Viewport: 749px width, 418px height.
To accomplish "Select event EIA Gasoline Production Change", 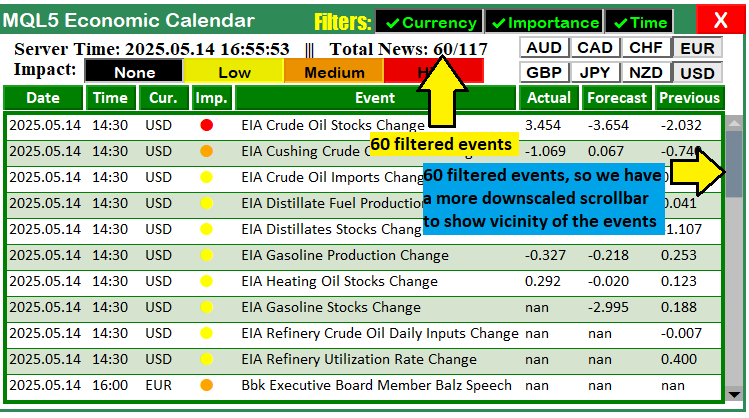I will [345, 255].
